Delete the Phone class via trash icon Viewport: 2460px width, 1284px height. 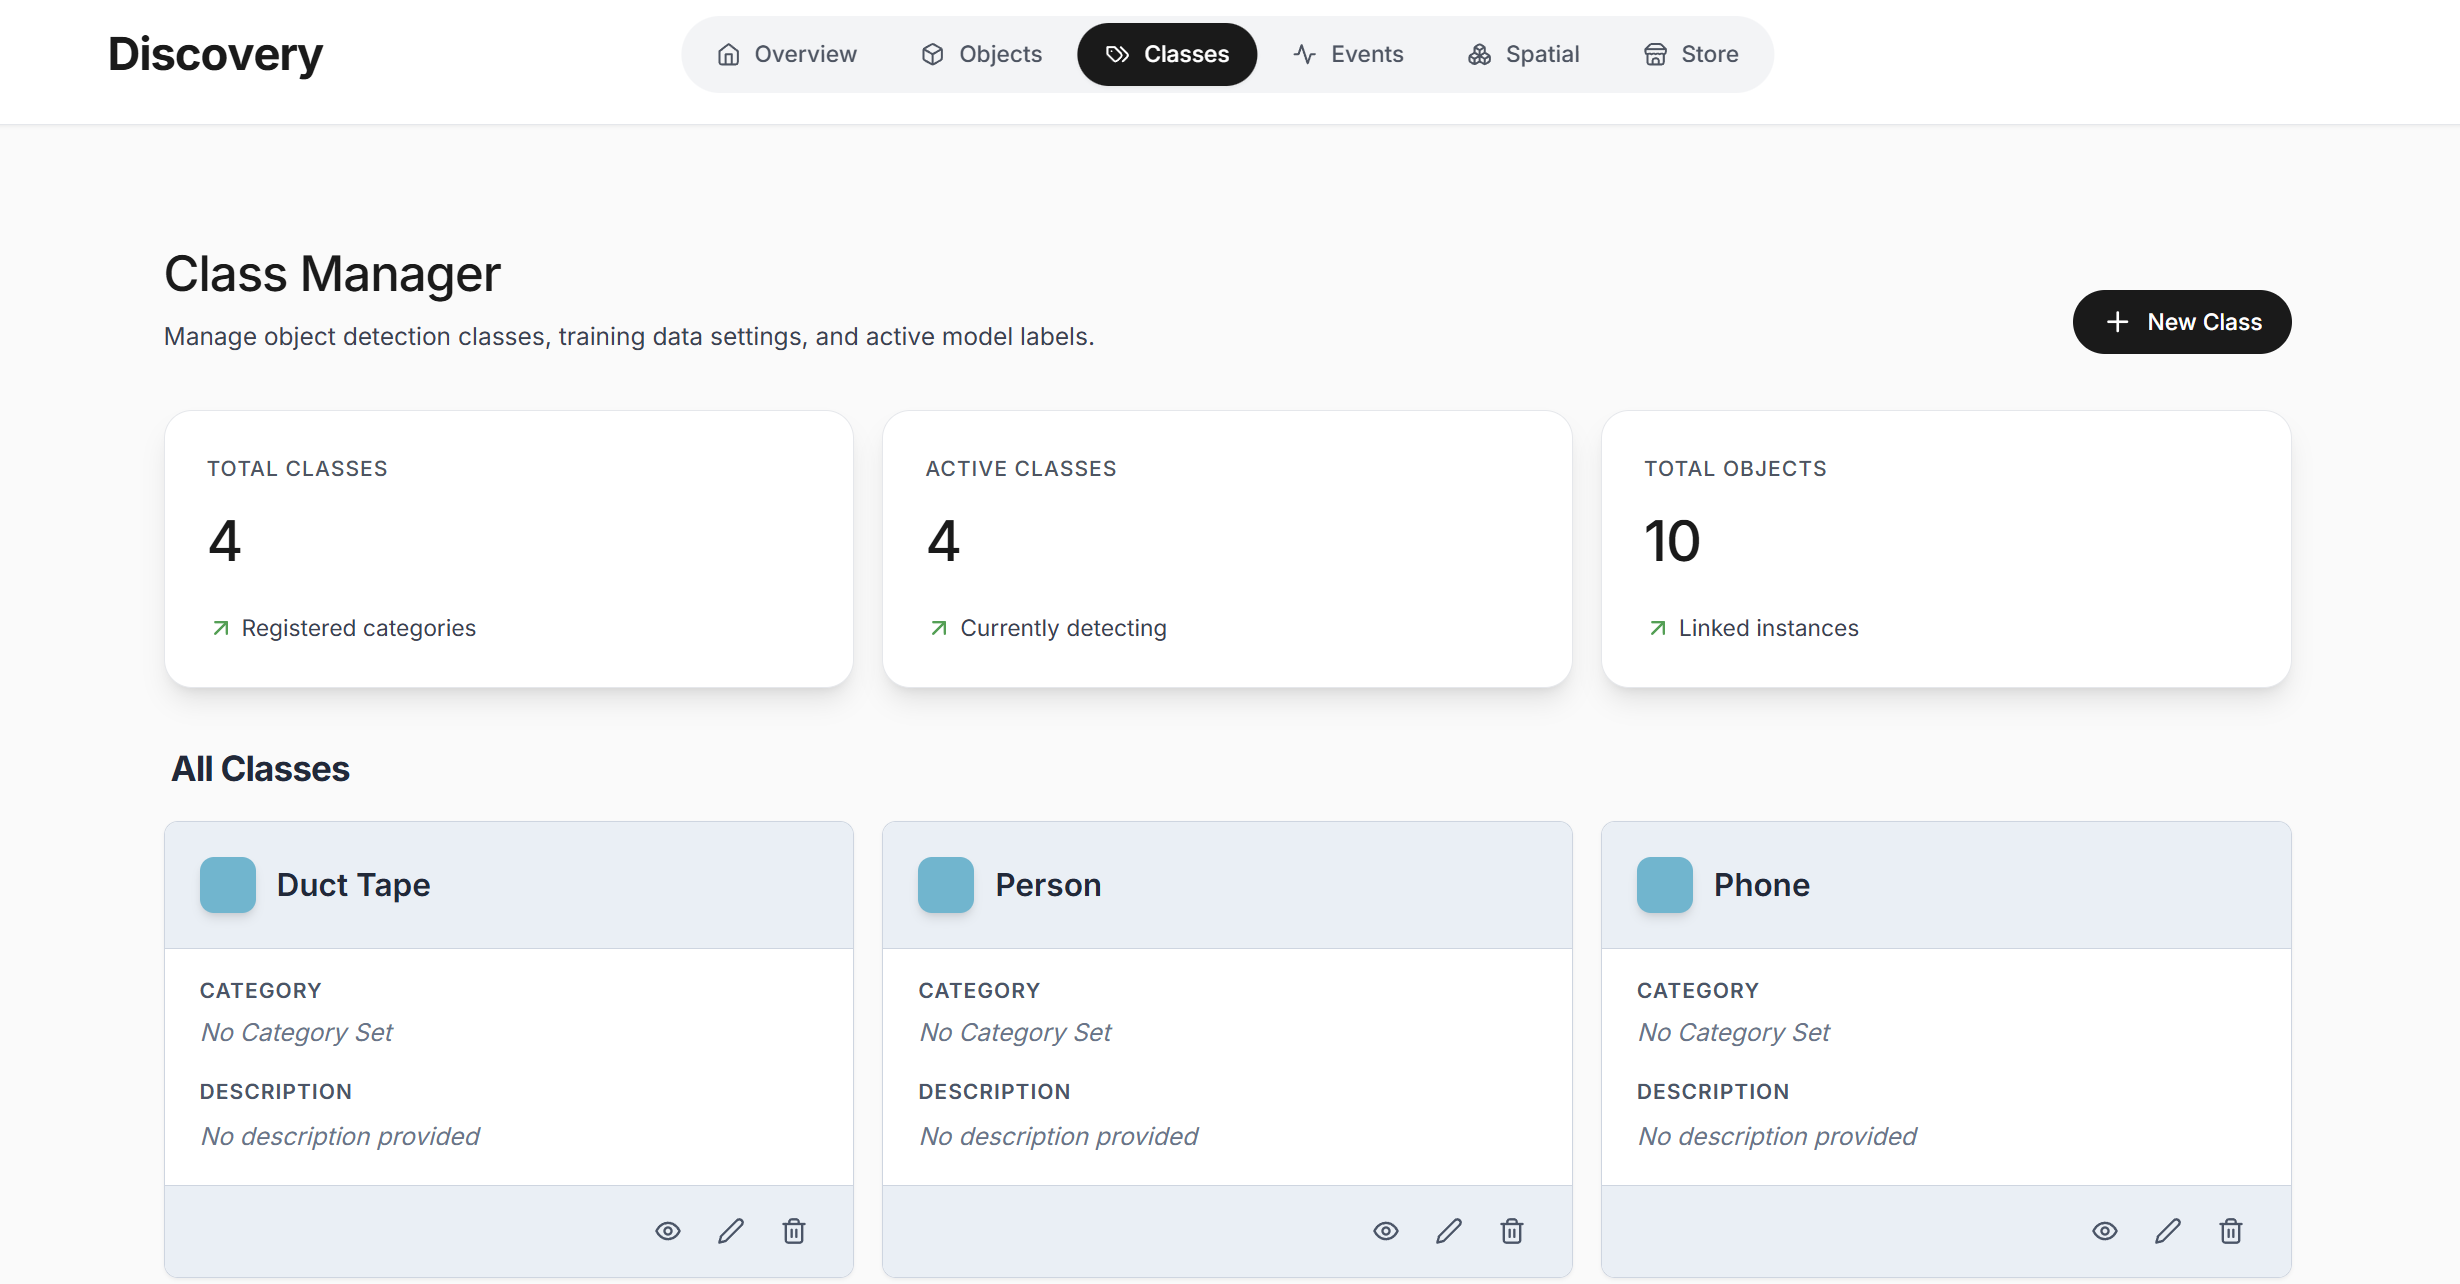(2231, 1231)
